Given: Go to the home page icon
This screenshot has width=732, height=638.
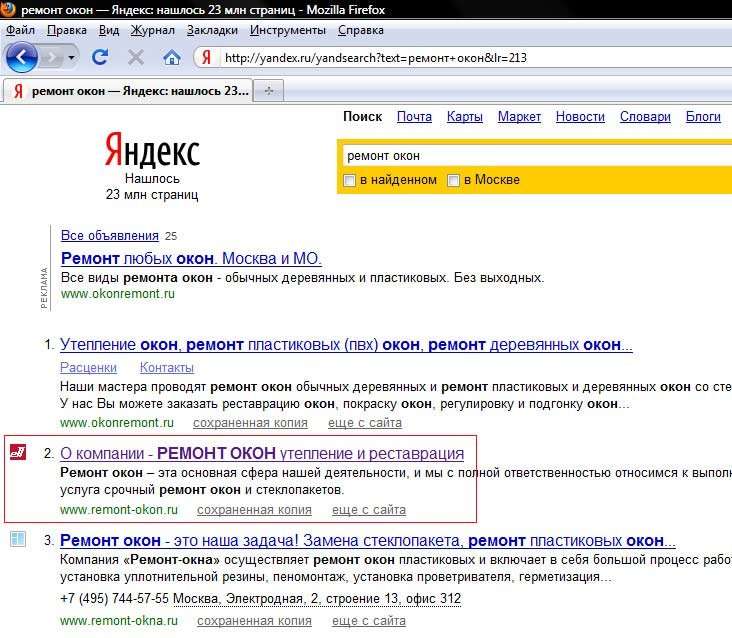Looking at the screenshot, I should 171,57.
